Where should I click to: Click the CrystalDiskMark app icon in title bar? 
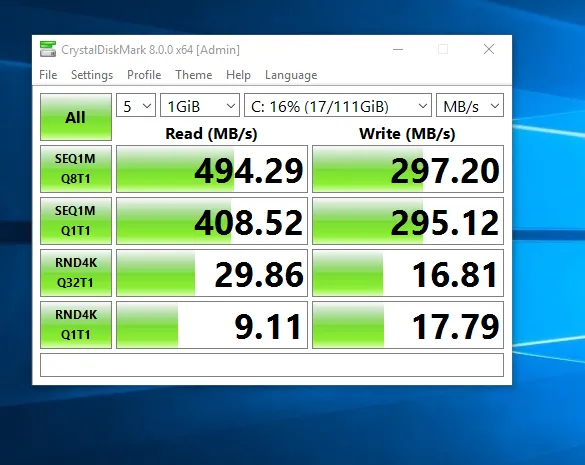click(48, 49)
